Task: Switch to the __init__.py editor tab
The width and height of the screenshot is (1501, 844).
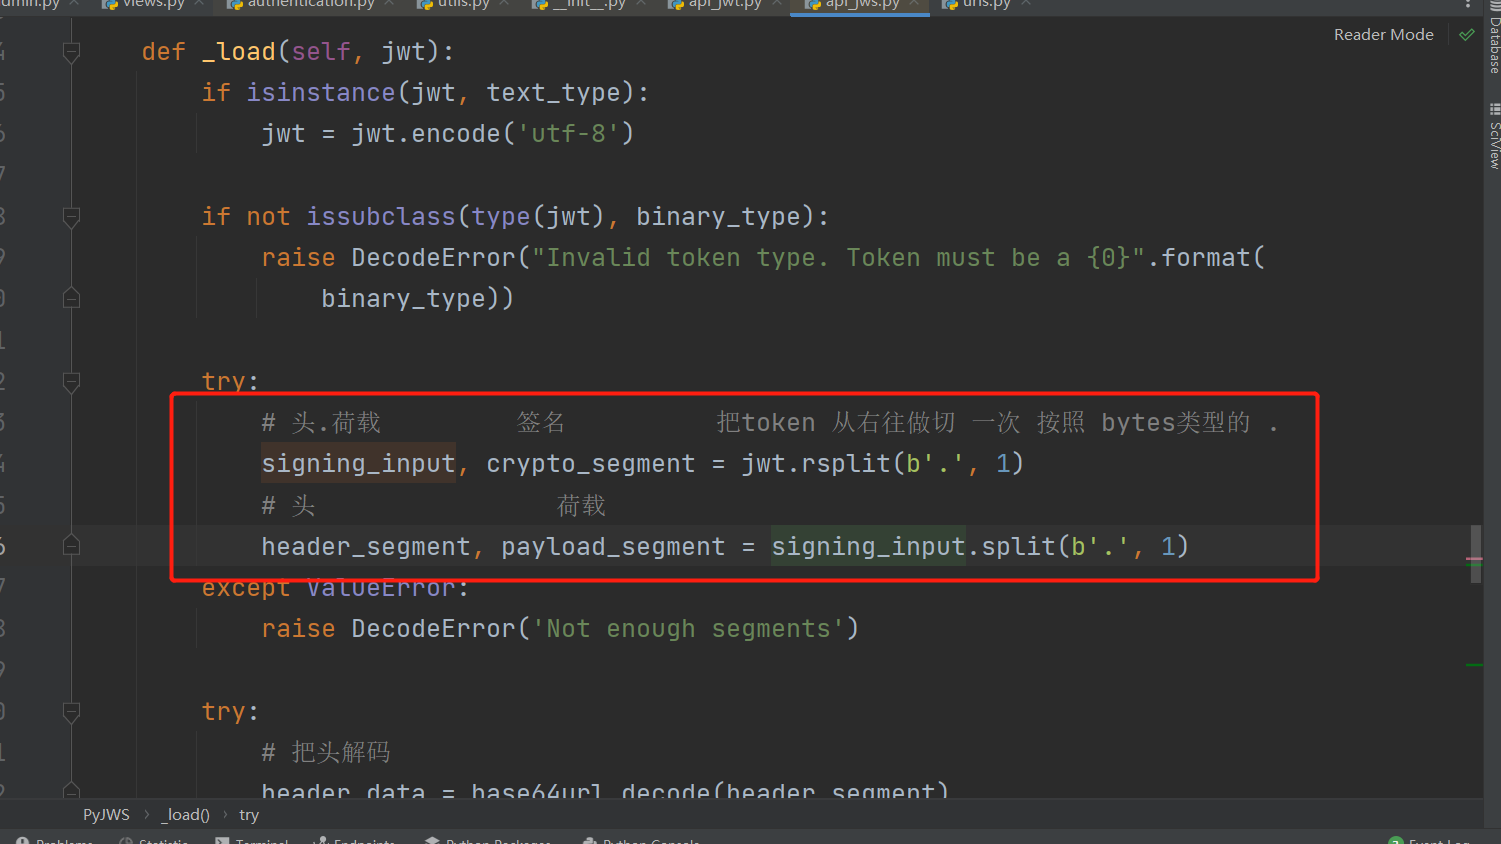Action: (588, 5)
